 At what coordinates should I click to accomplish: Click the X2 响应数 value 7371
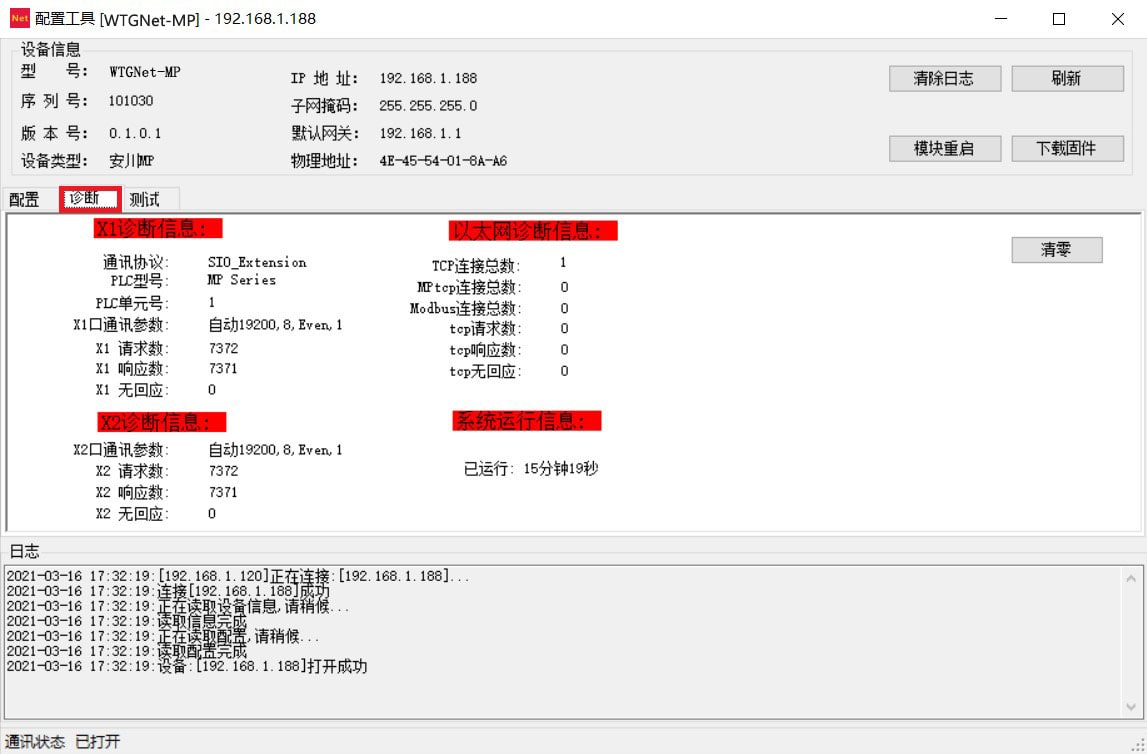point(223,492)
